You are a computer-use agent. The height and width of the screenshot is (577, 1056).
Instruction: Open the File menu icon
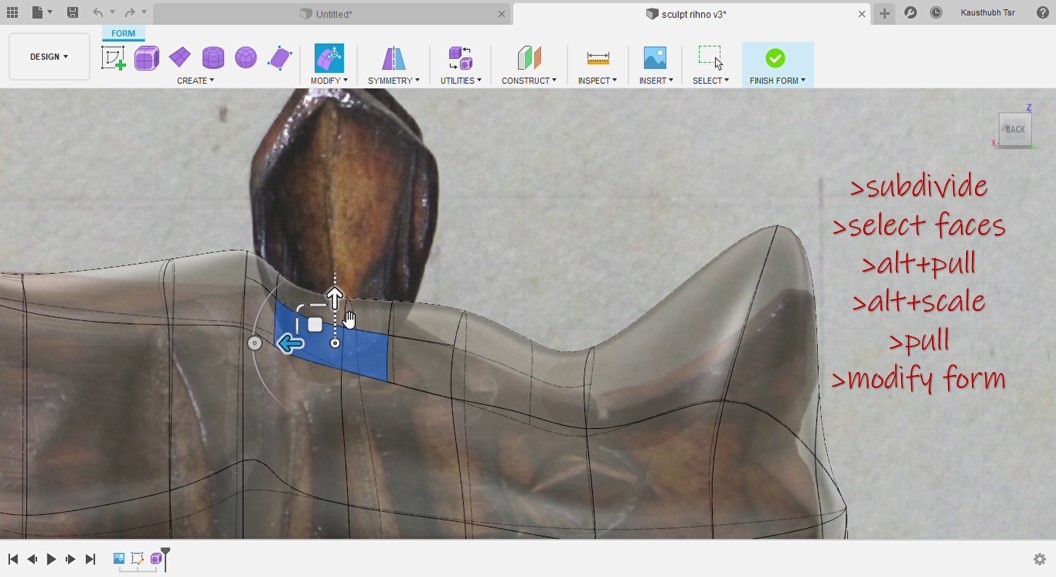coord(38,12)
